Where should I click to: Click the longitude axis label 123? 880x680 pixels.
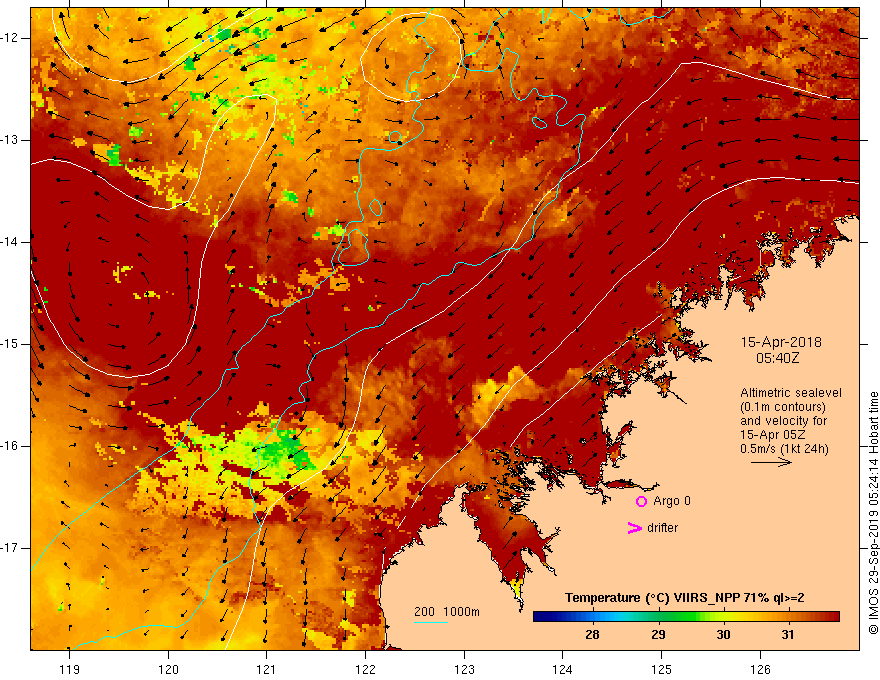(x=464, y=669)
